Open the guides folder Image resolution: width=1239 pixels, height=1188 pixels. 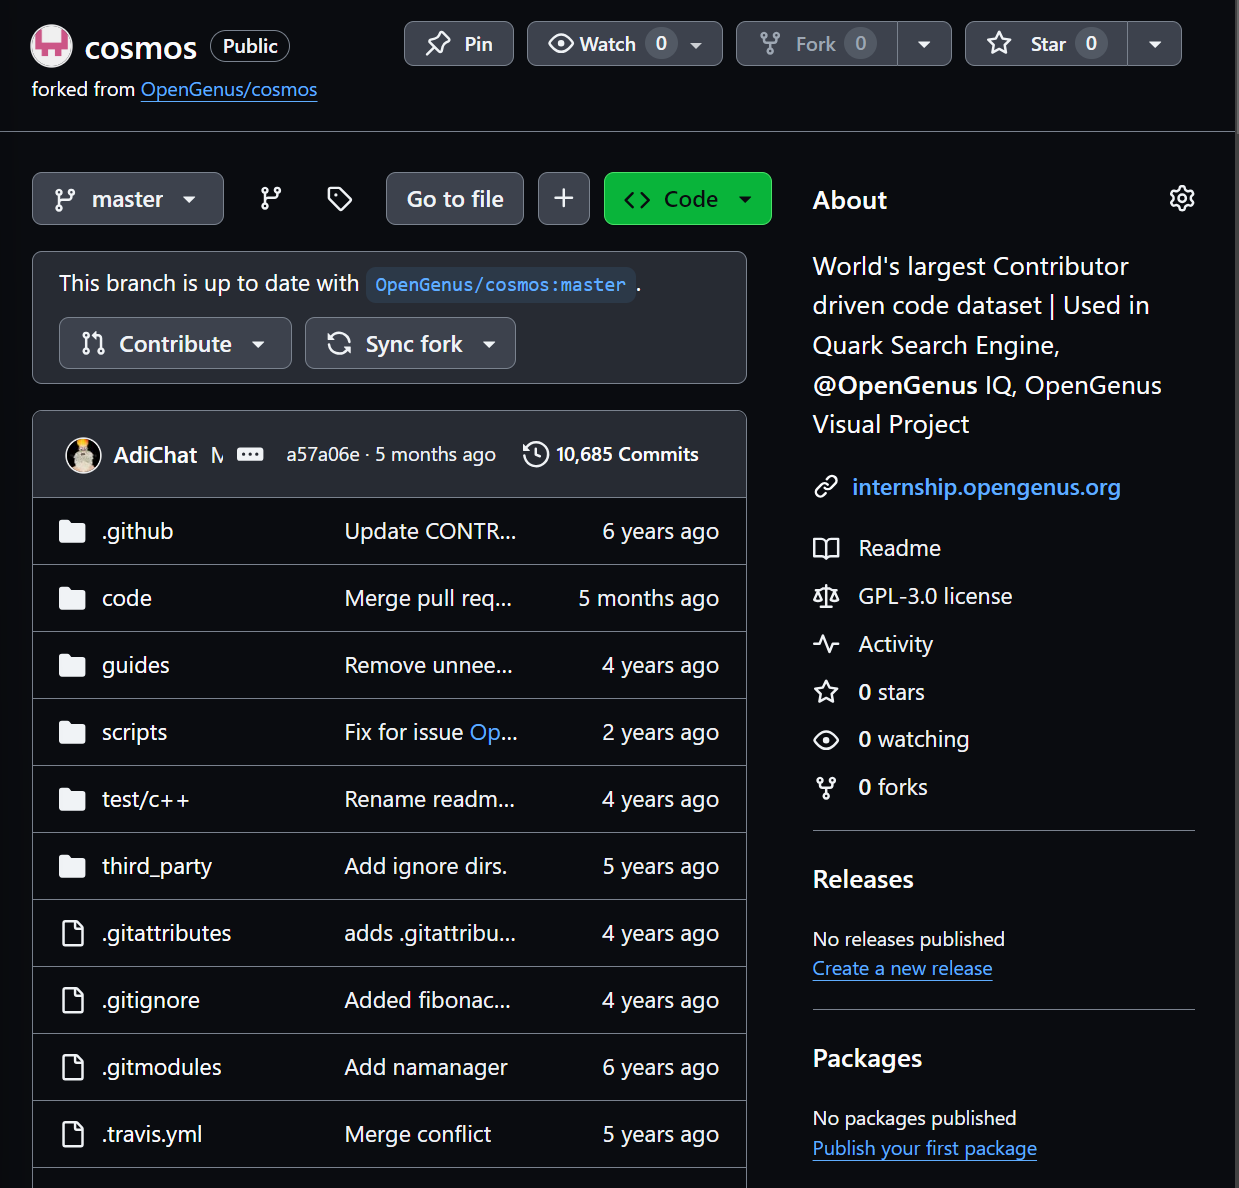(136, 665)
